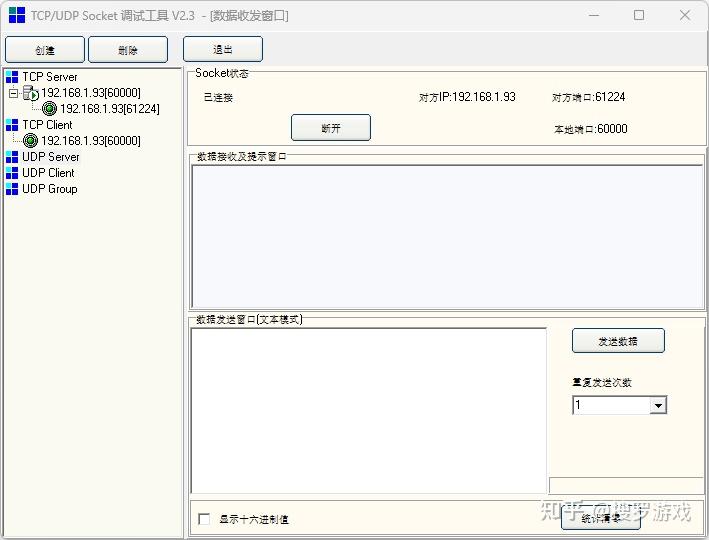Click the TCP Client node icon
The height and width of the screenshot is (540, 709).
[x=12, y=125]
